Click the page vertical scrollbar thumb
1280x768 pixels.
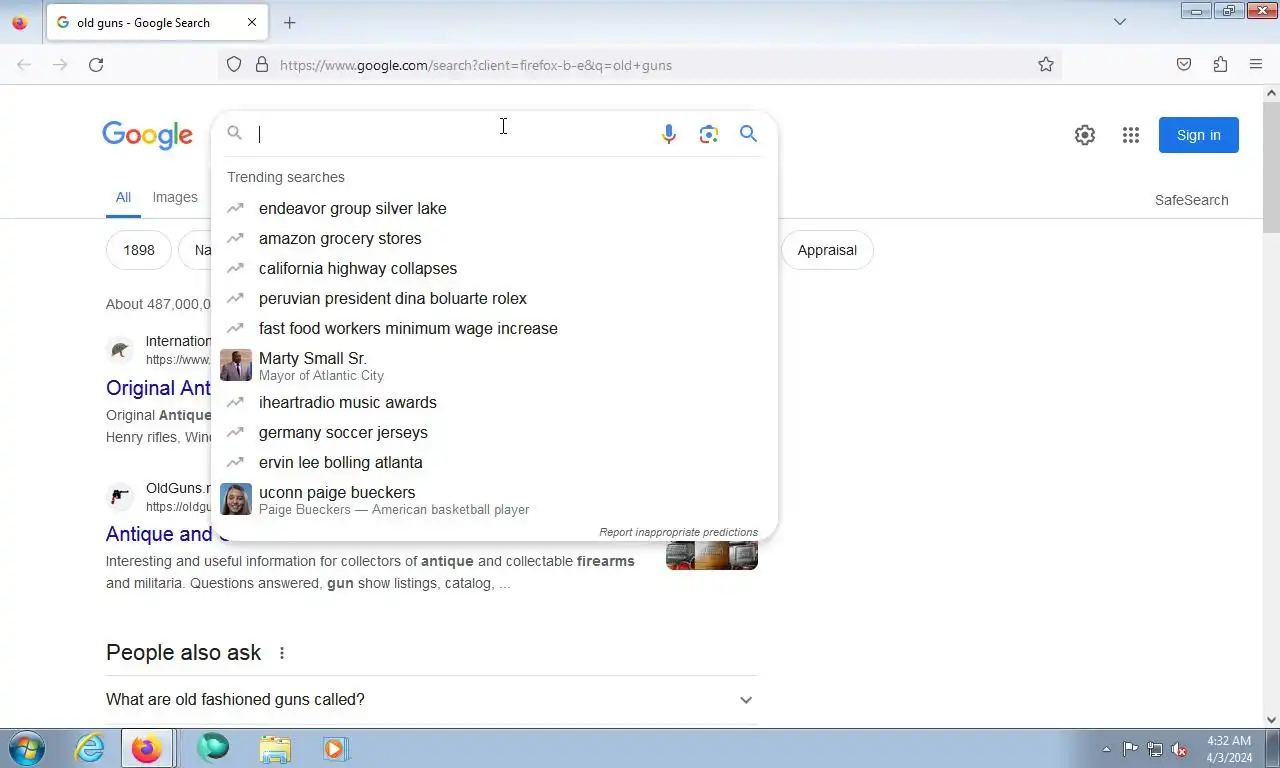coord(1271,167)
